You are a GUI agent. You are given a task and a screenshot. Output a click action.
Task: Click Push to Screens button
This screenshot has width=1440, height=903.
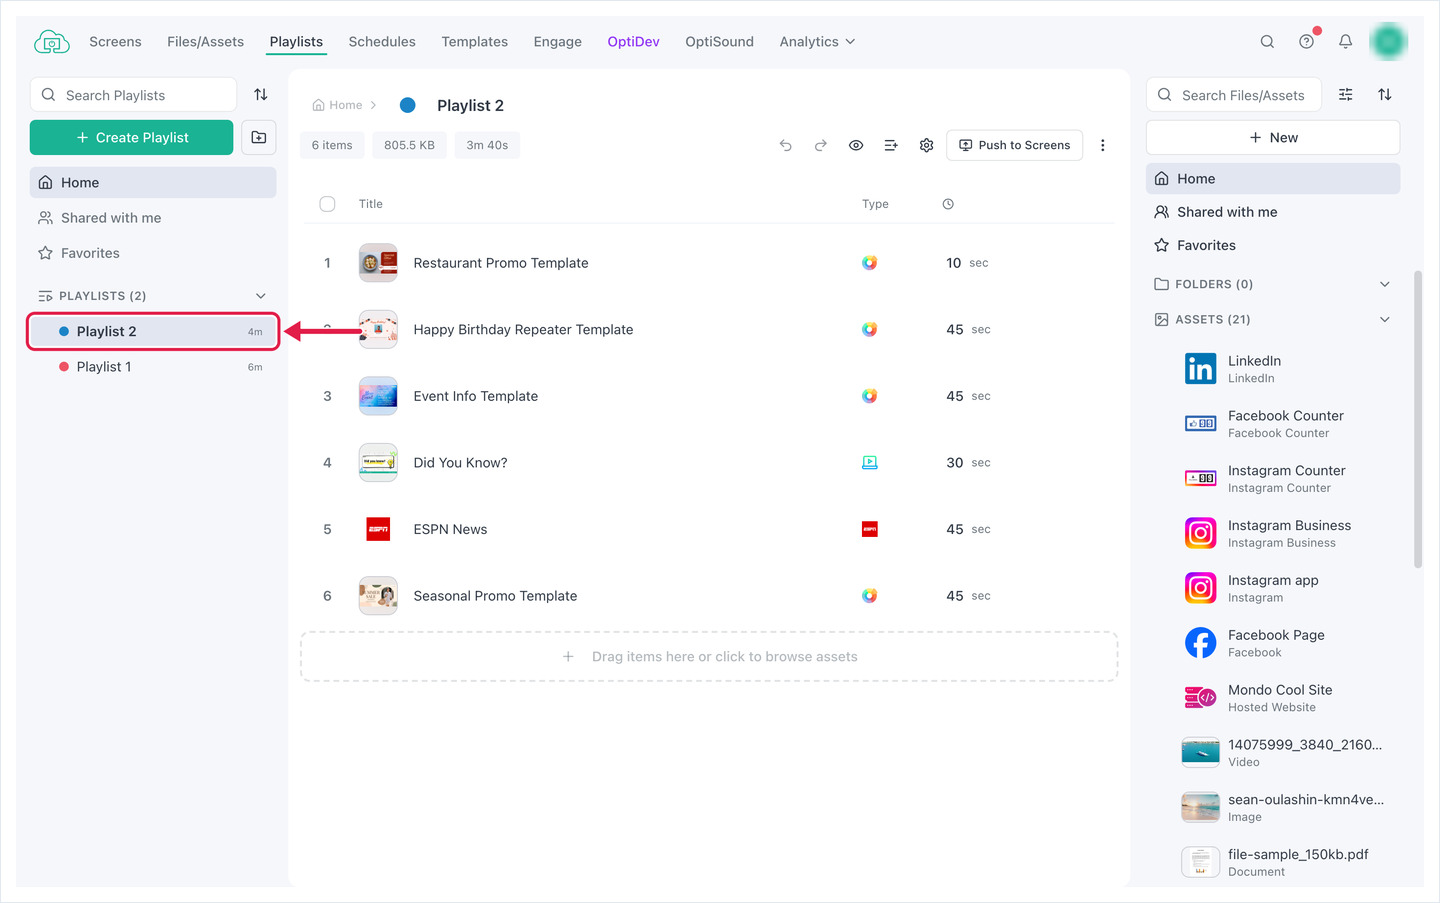coord(1015,145)
